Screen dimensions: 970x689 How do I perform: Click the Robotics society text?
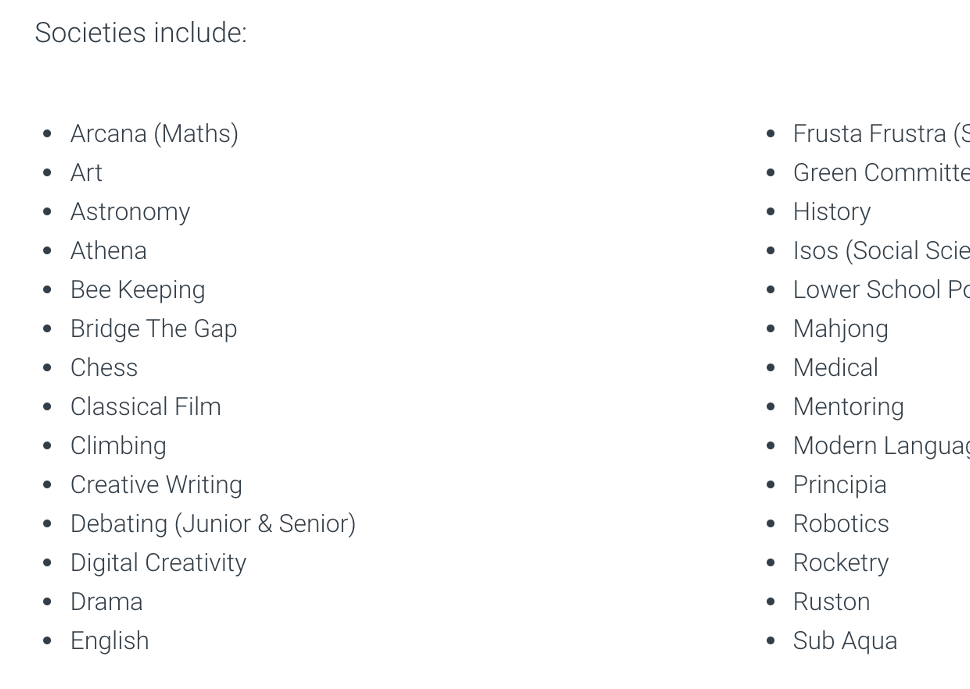click(841, 523)
